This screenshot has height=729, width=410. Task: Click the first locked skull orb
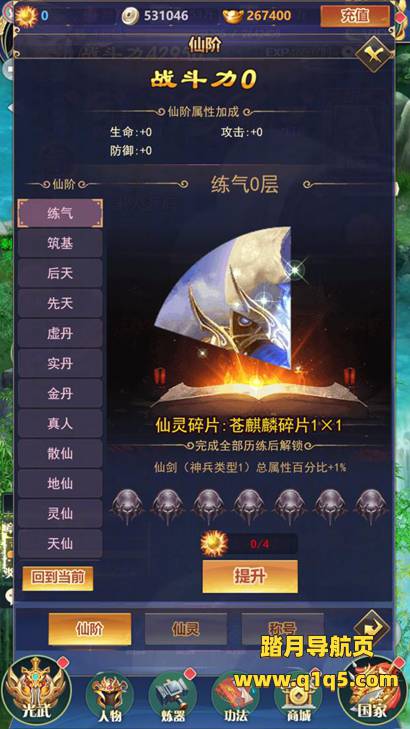(127, 507)
